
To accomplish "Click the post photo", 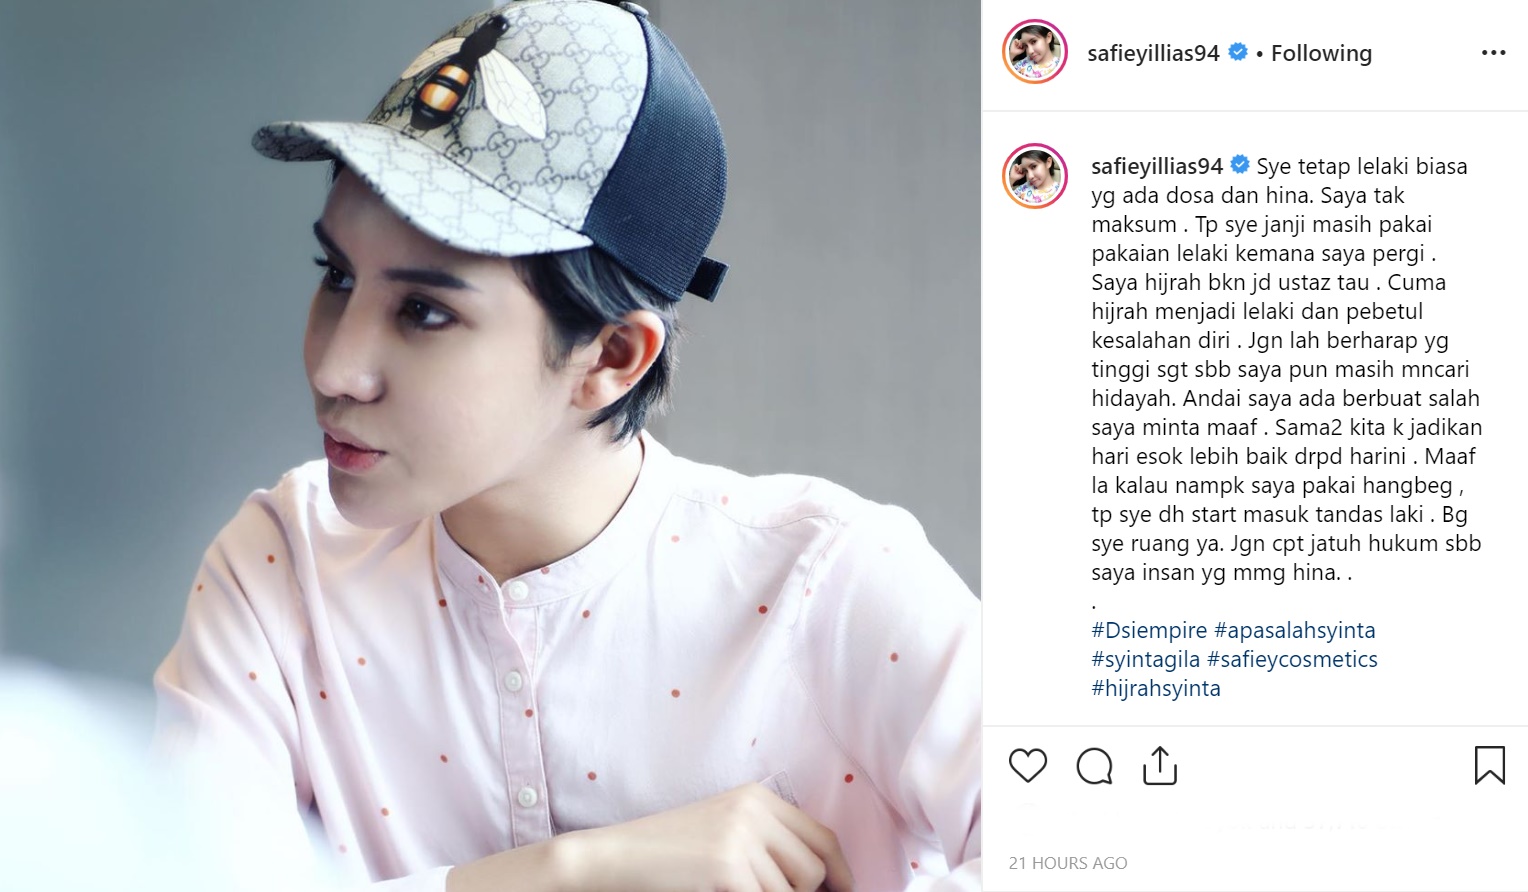I will tap(490, 446).
